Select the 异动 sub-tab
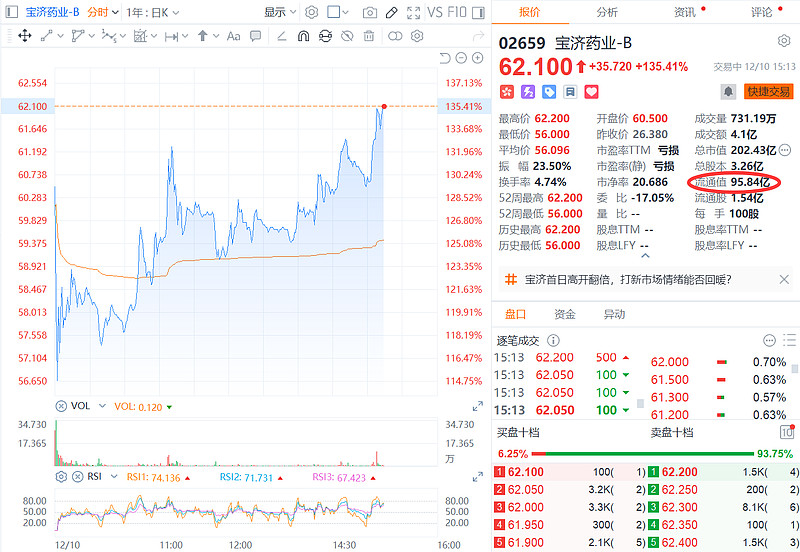This screenshot has height=552, width=800. coord(614,314)
